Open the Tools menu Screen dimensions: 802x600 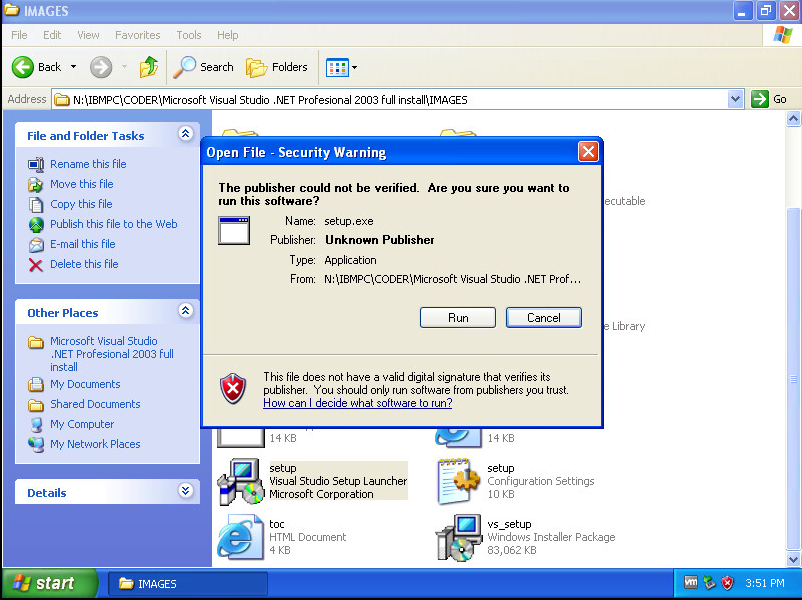[x=189, y=35]
